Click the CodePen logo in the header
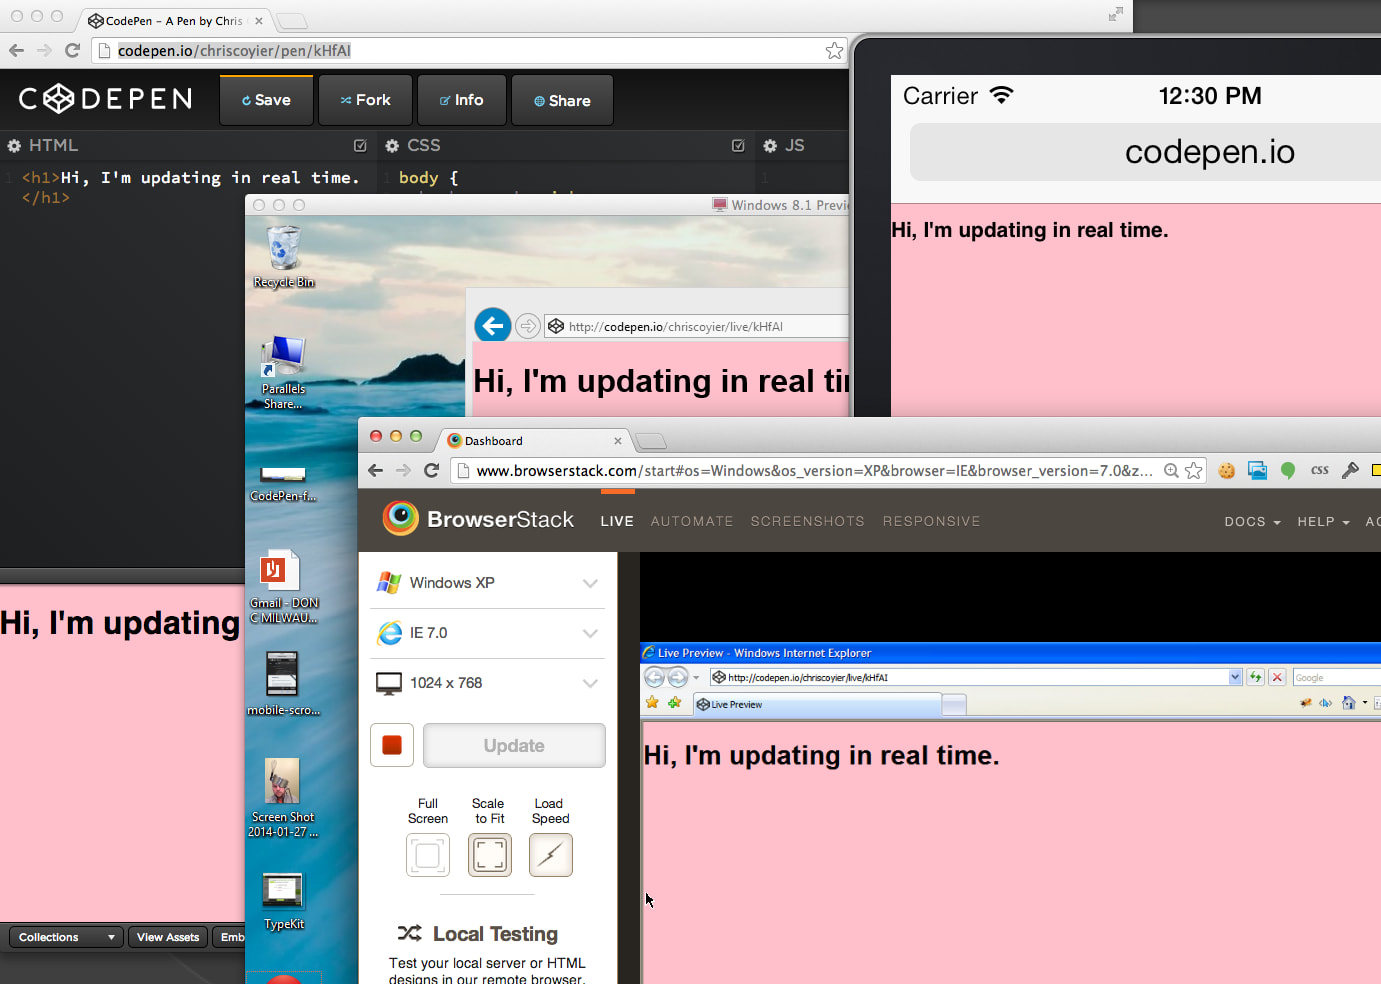This screenshot has width=1381, height=984. pyautogui.click(x=105, y=98)
